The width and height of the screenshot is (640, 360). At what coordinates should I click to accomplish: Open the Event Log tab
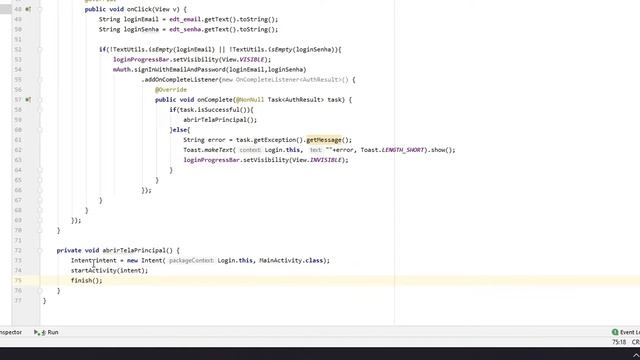[626, 332]
